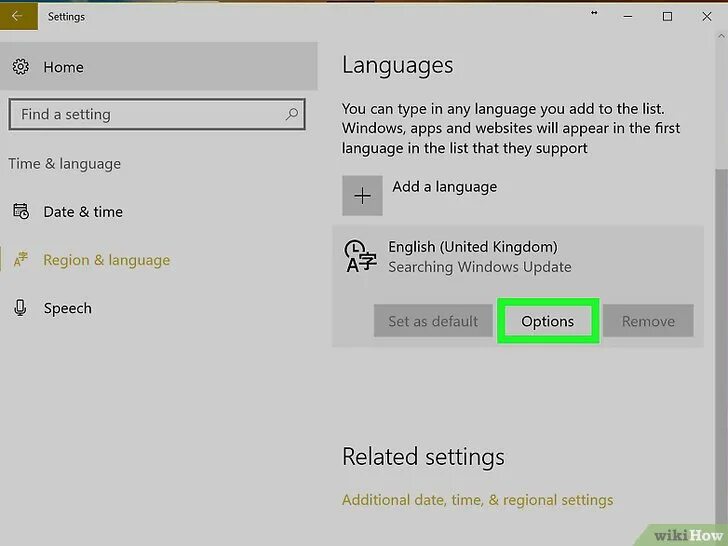
Task: Open the Home settings page
Action: pos(159,67)
